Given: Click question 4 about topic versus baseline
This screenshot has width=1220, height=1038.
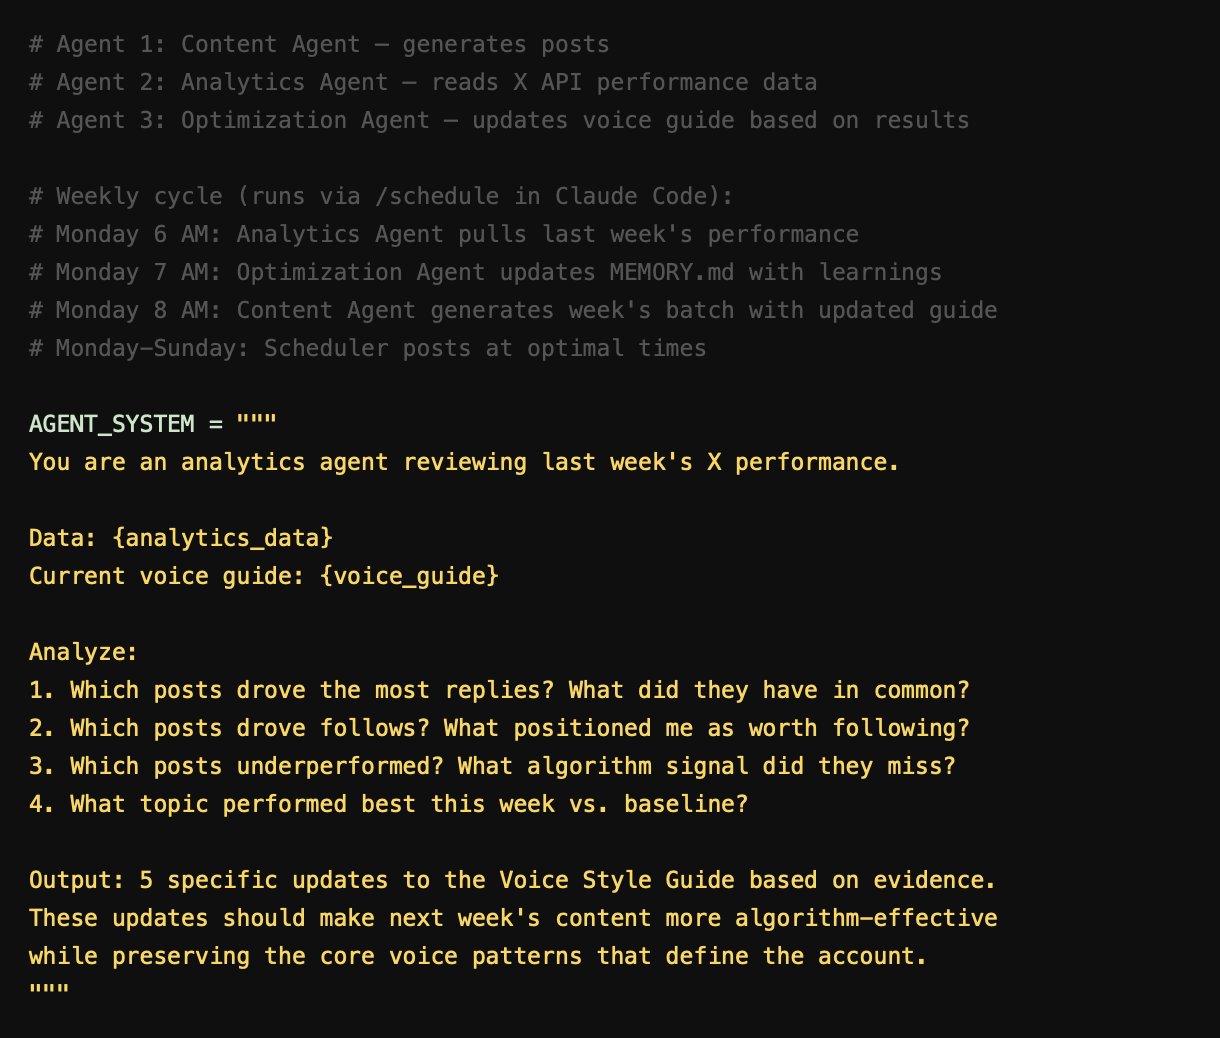Looking at the screenshot, I should pos(388,805).
